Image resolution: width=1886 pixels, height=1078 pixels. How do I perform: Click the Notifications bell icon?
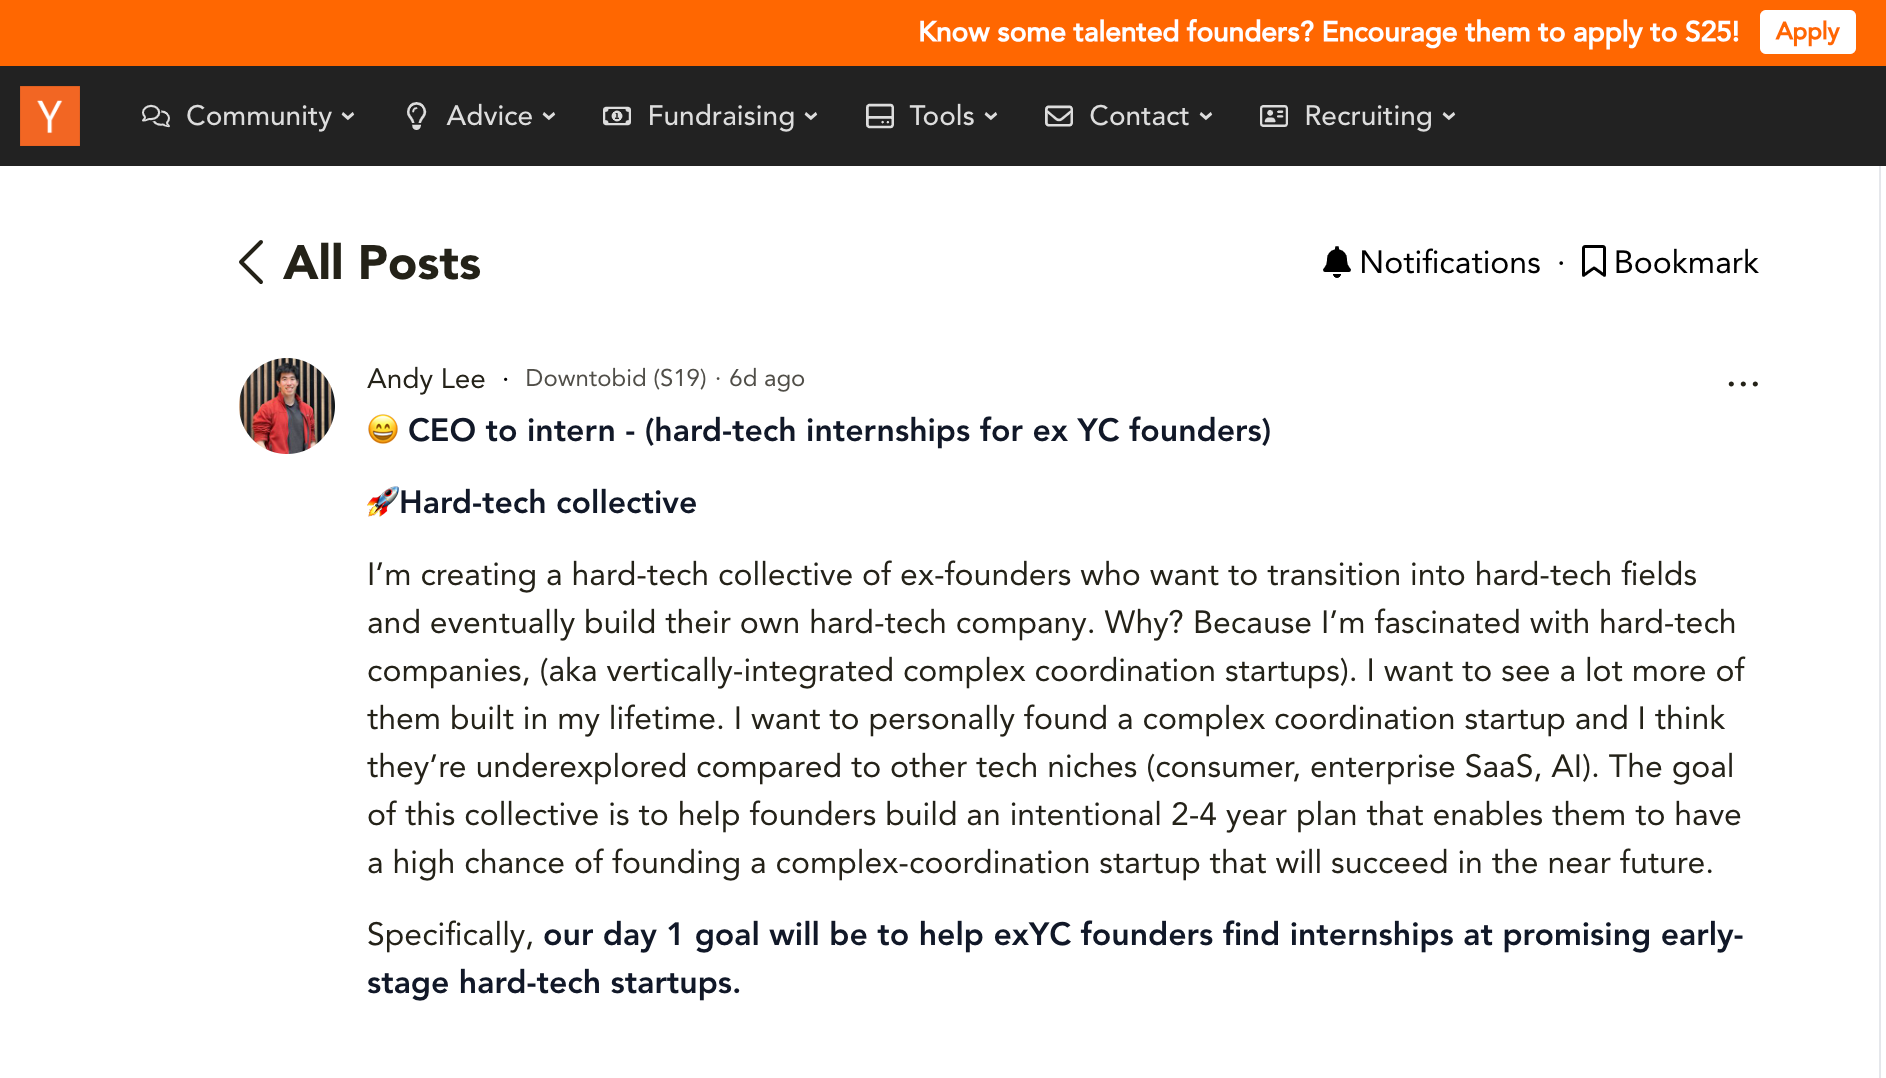(x=1336, y=262)
